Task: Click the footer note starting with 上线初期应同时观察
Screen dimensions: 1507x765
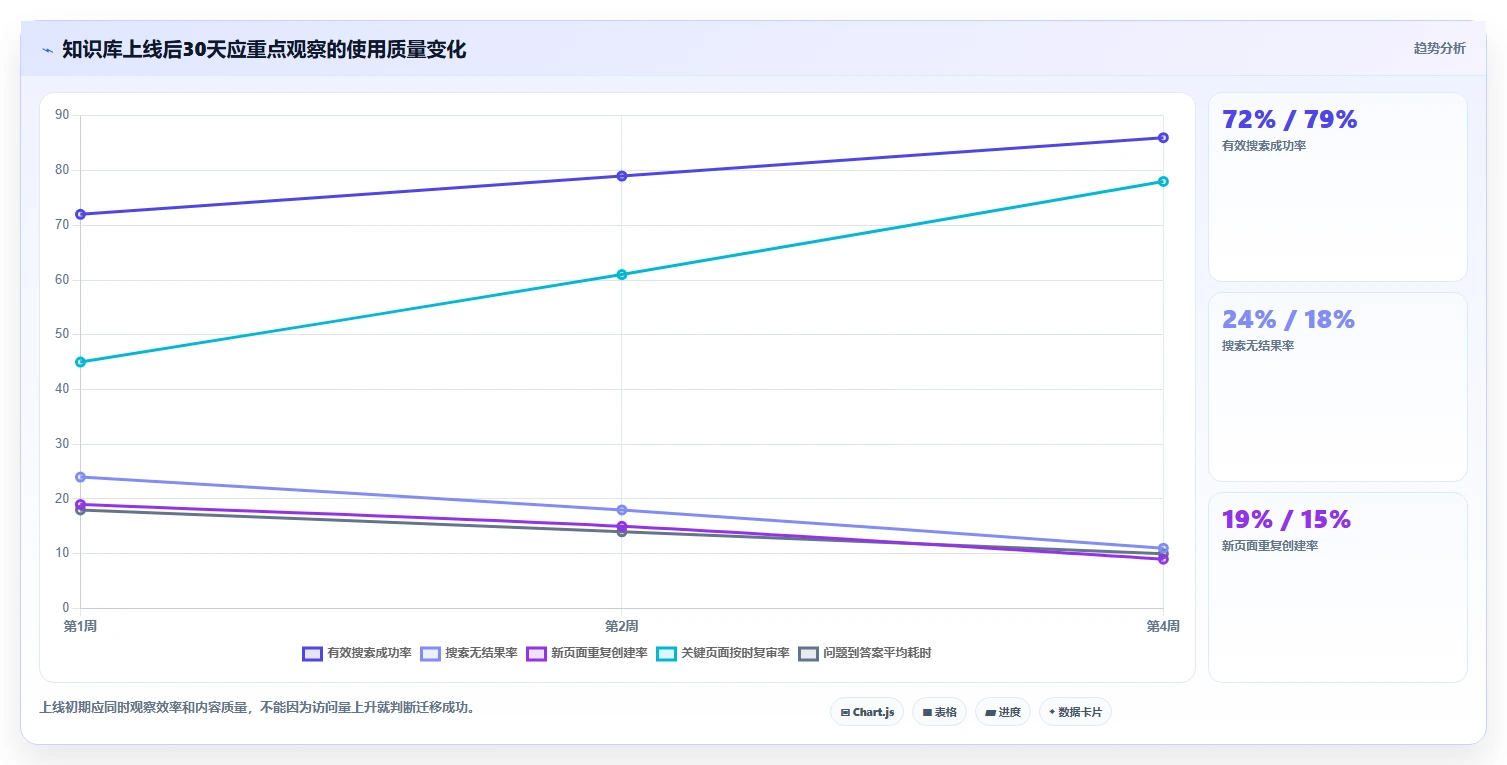Action: tap(259, 707)
